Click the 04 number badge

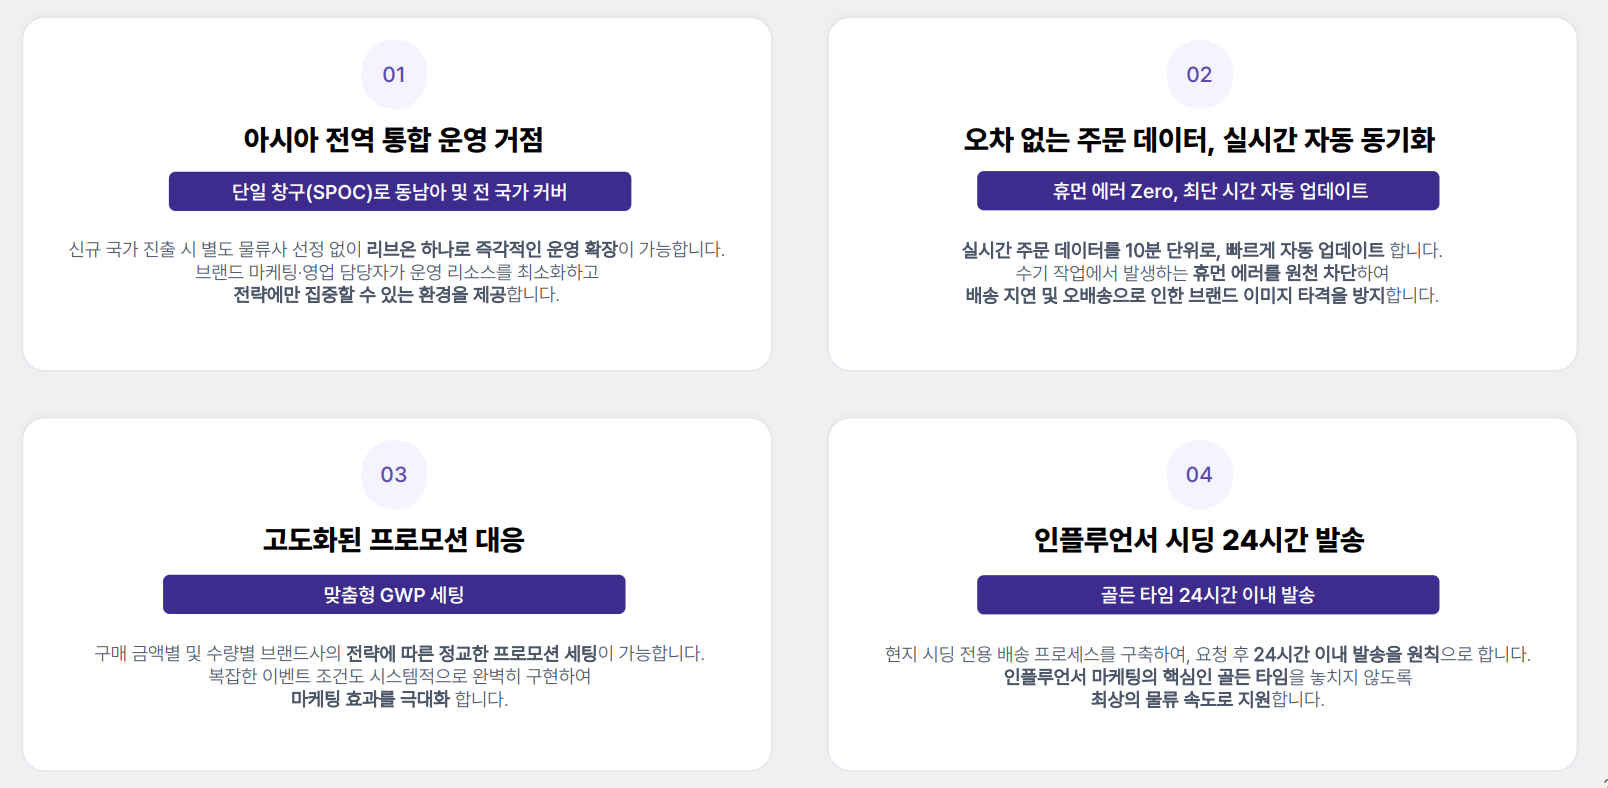pyautogui.click(x=1199, y=474)
